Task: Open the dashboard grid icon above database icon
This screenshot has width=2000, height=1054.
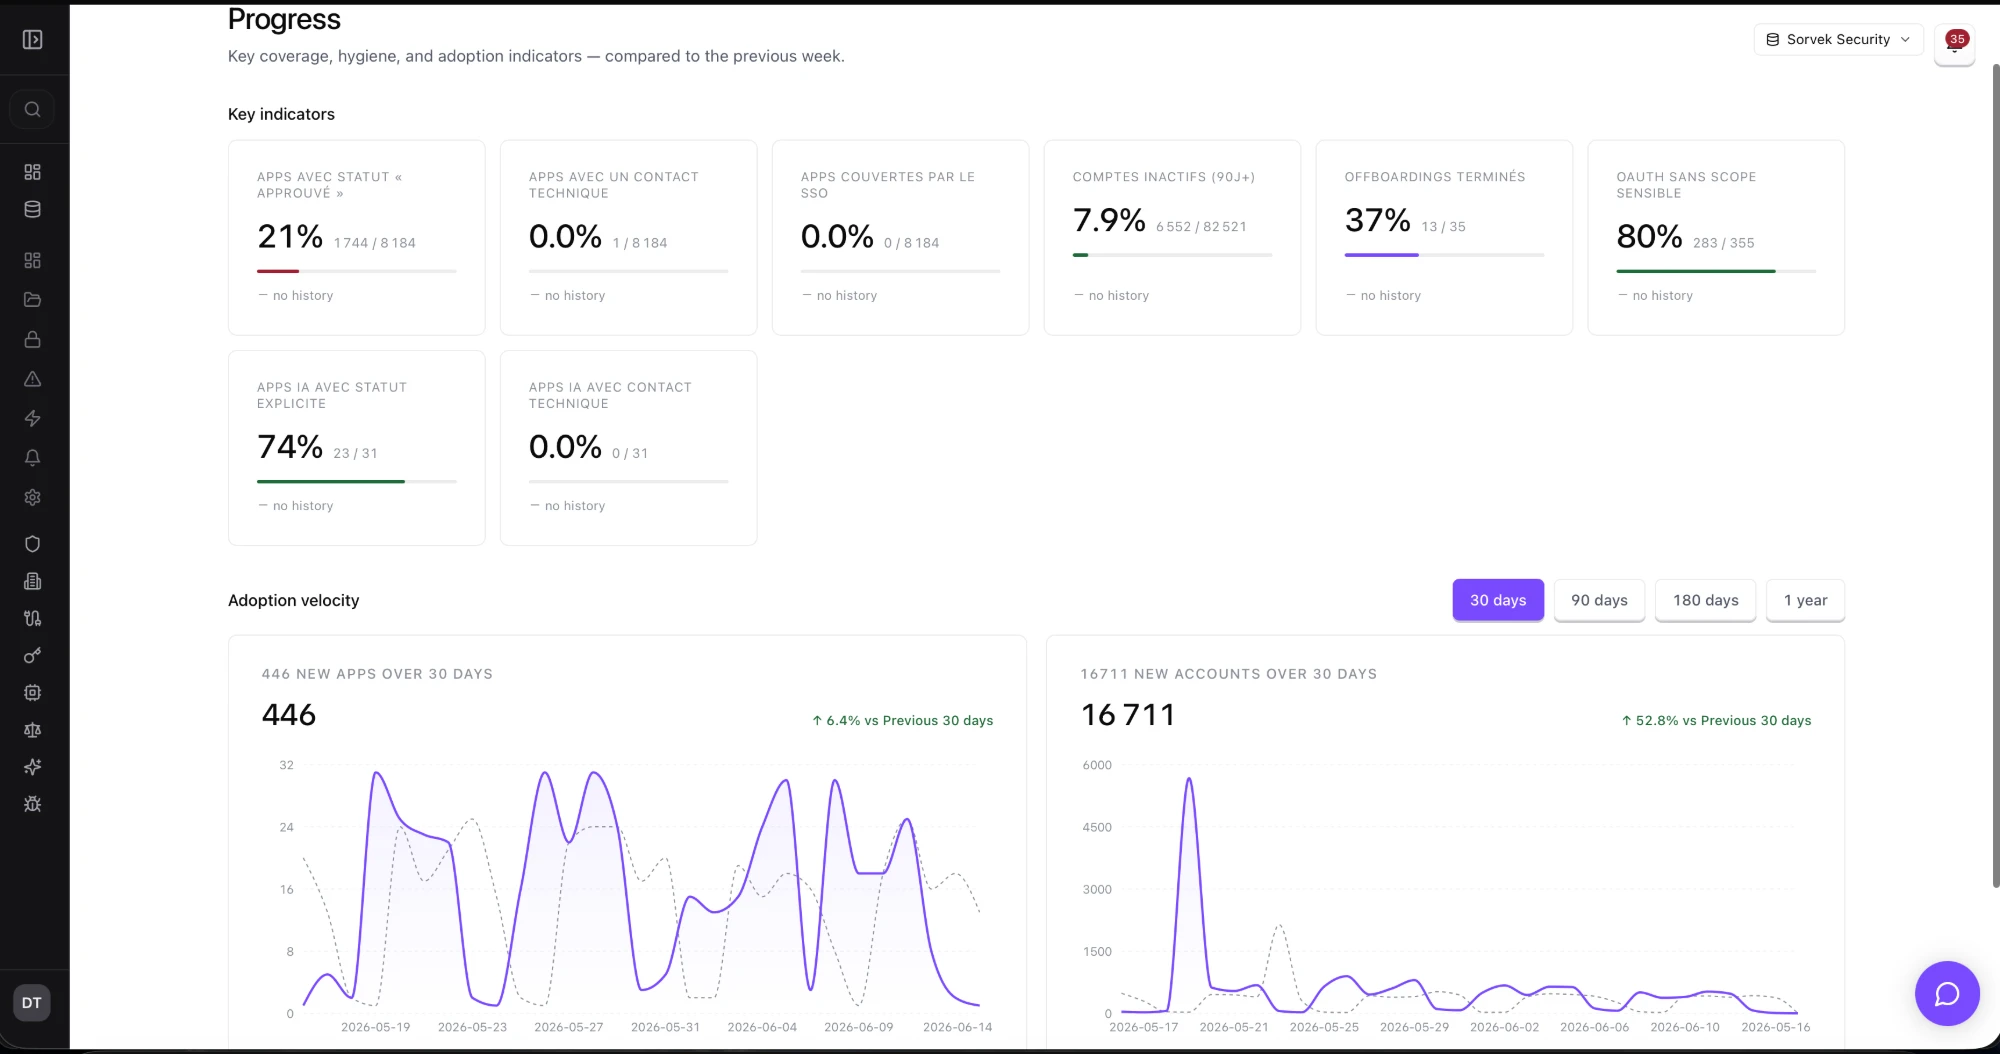Action: coord(32,172)
